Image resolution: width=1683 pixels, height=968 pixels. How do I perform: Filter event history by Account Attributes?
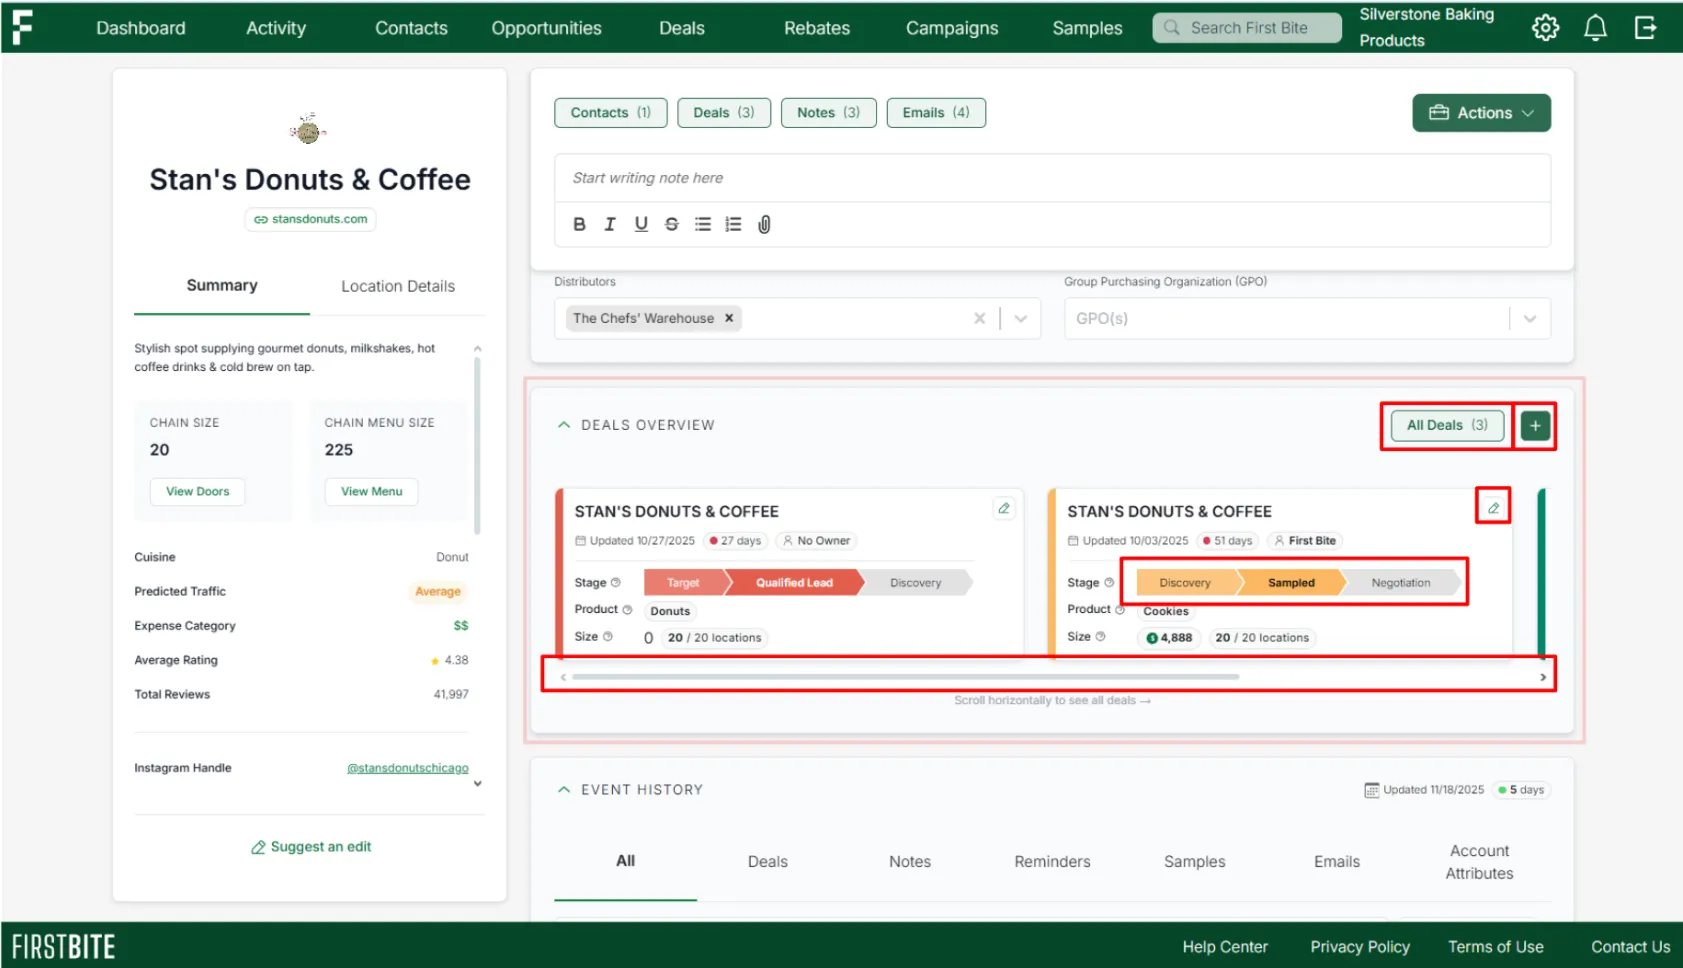tap(1480, 862)
